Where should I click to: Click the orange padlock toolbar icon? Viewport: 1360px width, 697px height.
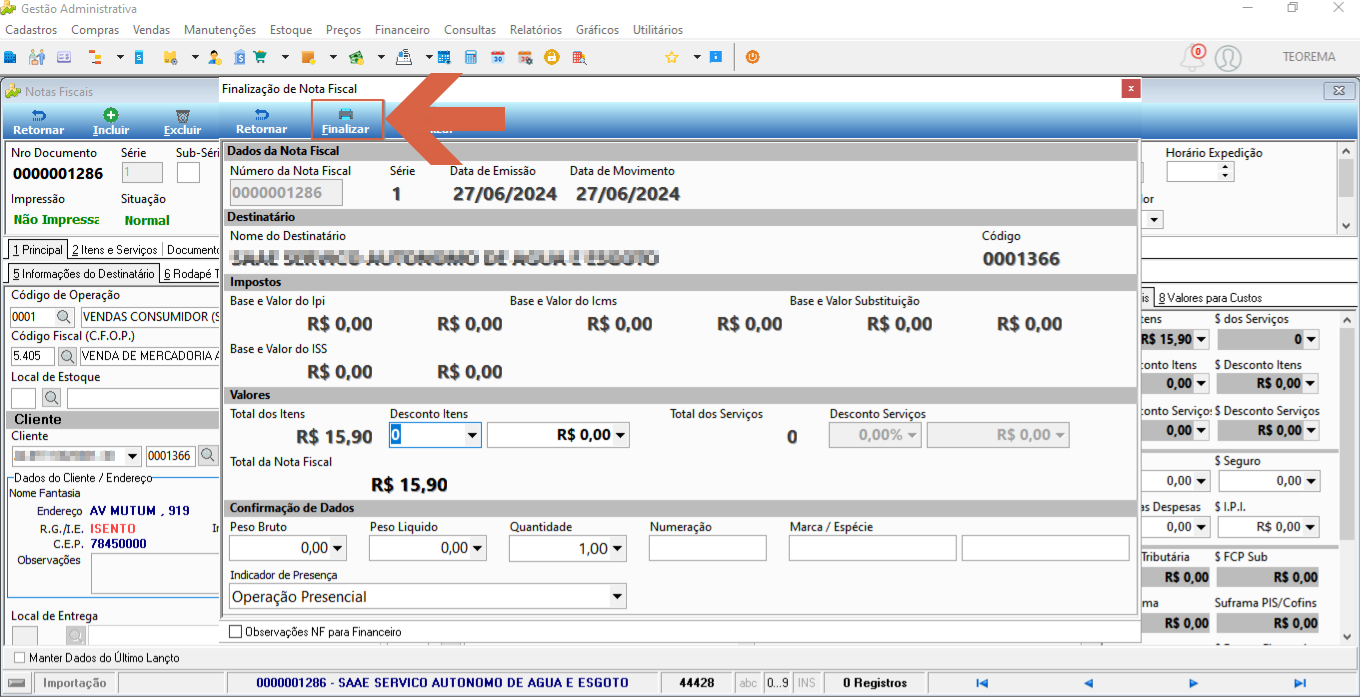coord(551,57)
